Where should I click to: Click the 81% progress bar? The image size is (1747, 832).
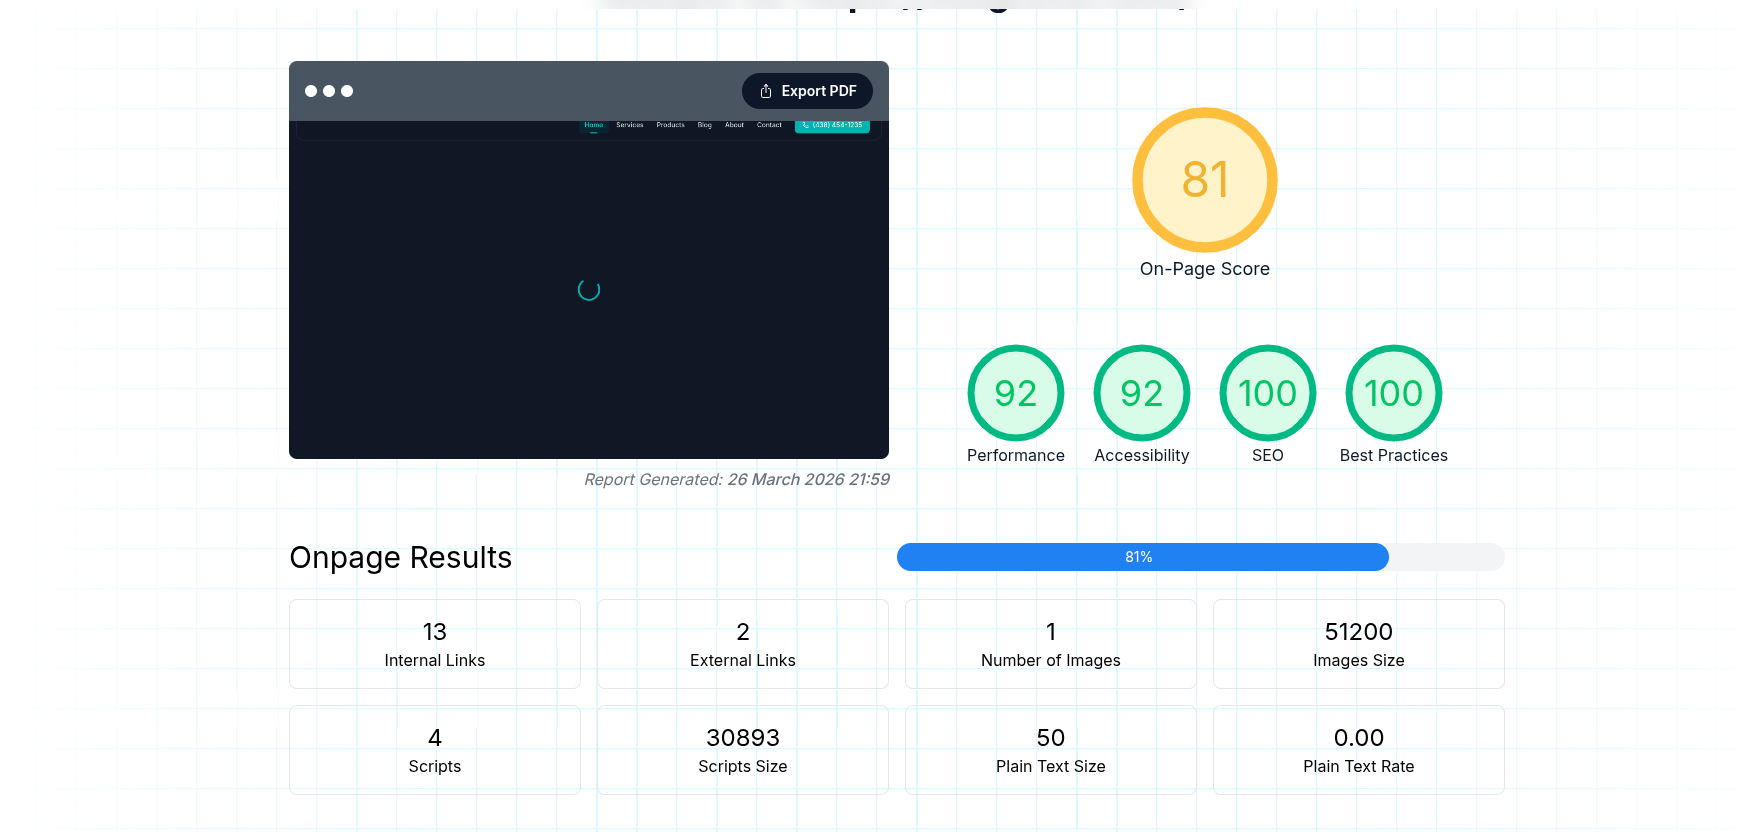(x=1142, y=557)
